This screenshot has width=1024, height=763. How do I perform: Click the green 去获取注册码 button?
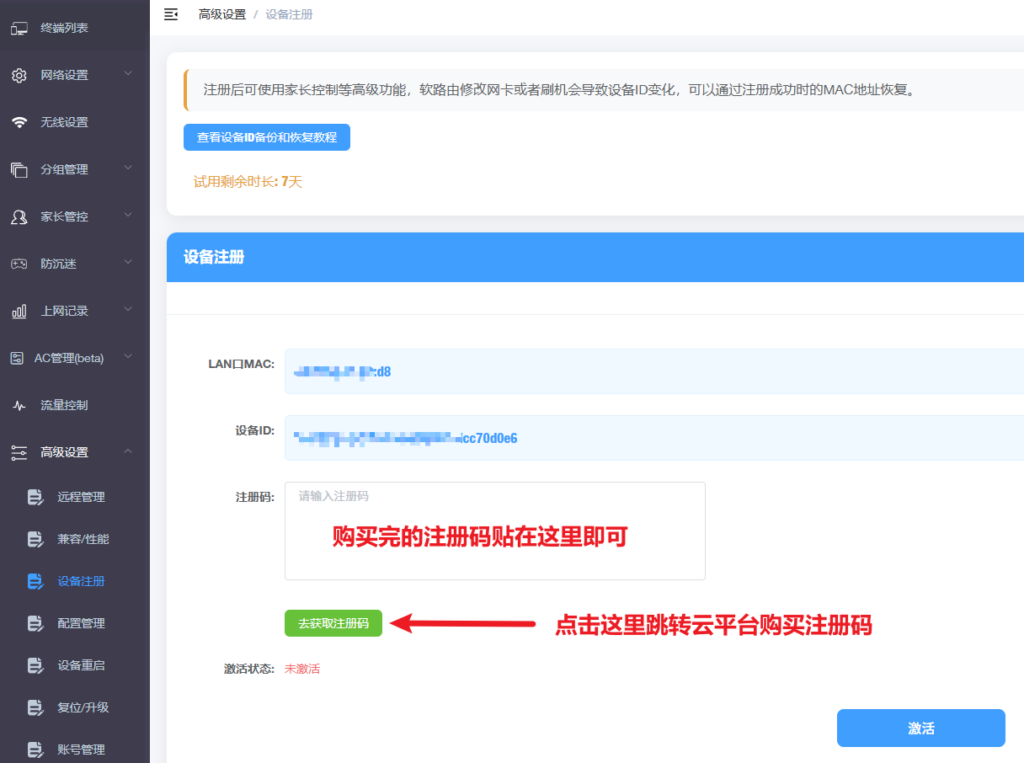pos(333,623)
